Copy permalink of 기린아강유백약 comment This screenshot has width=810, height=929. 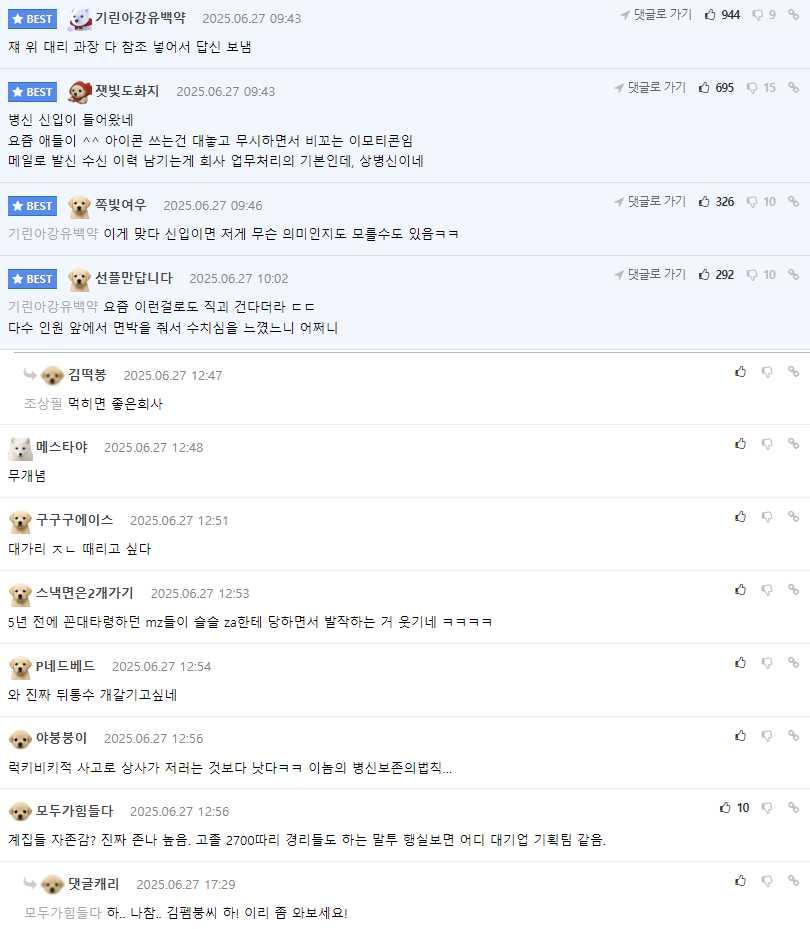[x=793, y=15]
